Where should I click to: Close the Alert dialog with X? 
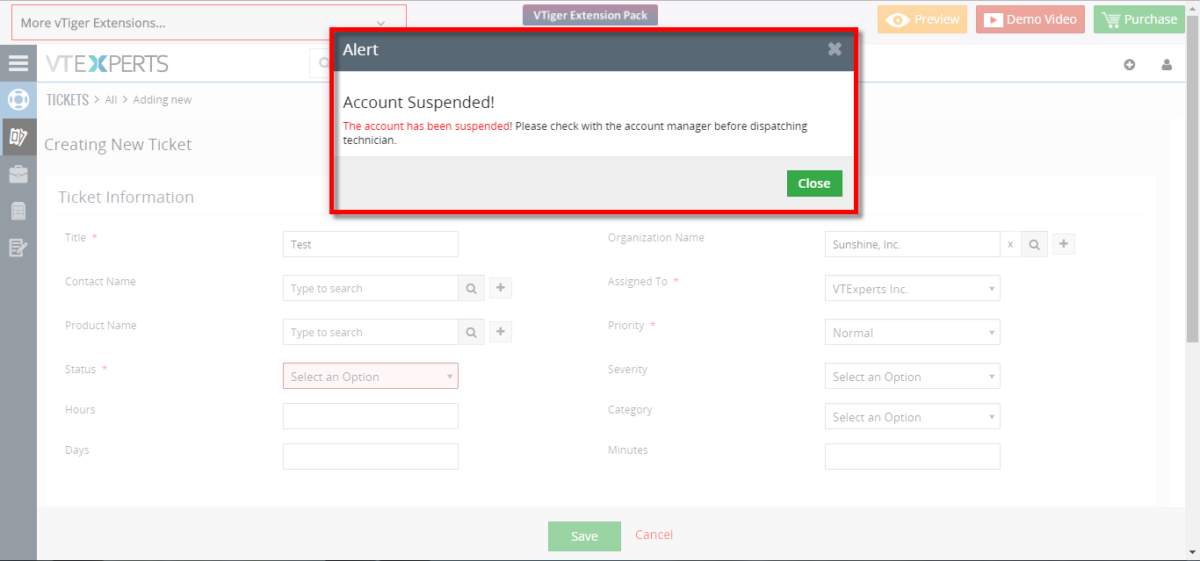pos(835,49)
